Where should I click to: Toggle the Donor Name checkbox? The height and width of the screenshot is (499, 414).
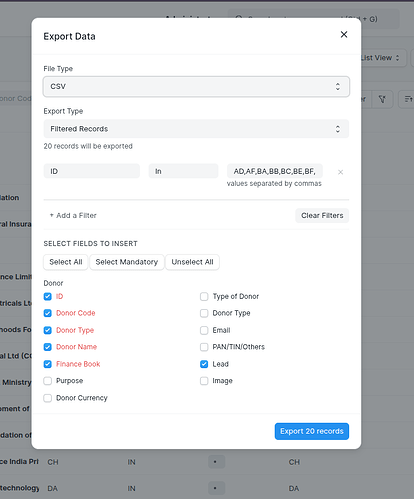coord(48,347)
